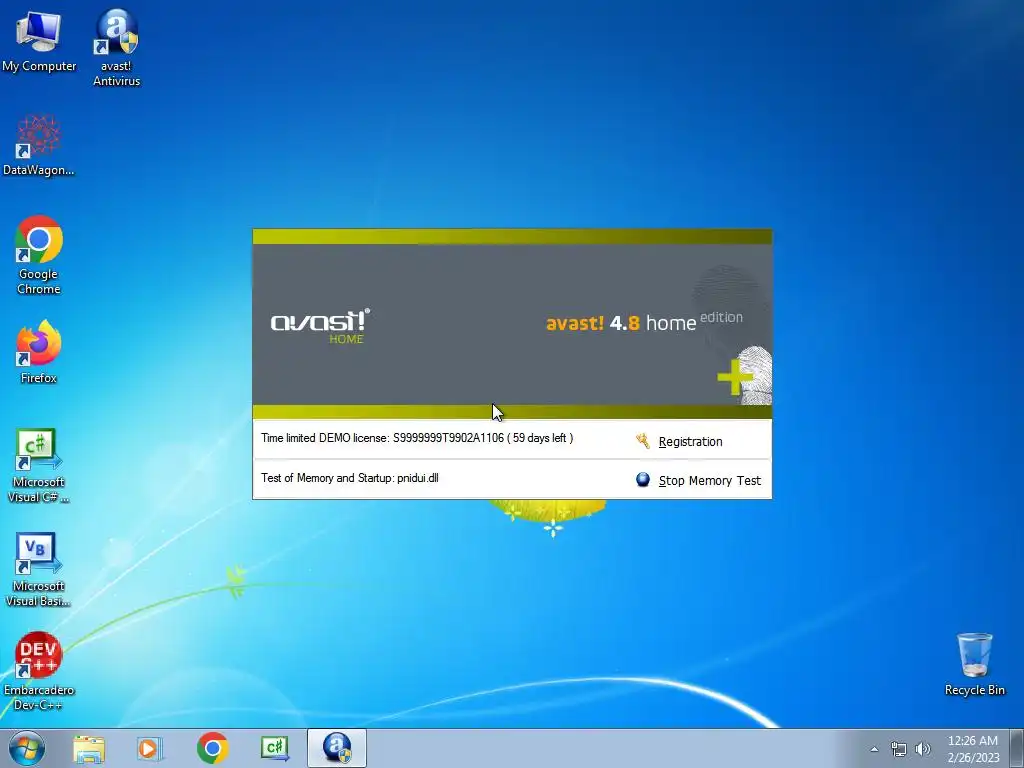Open the clock showing 12:26 AM
This screenshot has height=768, width=1024.
(973, 748)
